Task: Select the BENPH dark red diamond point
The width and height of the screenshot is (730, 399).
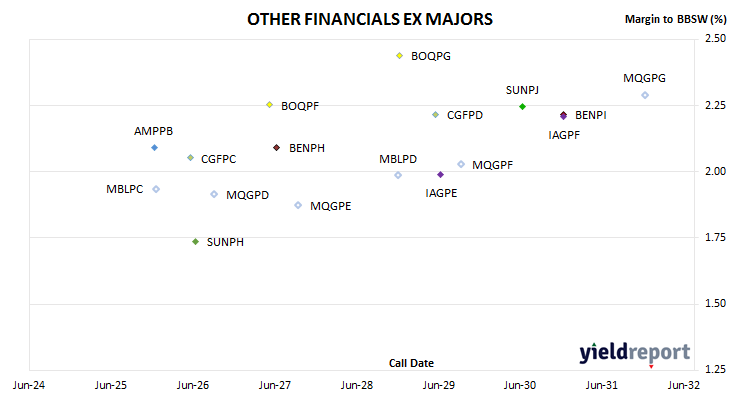Action: point(277,148)
